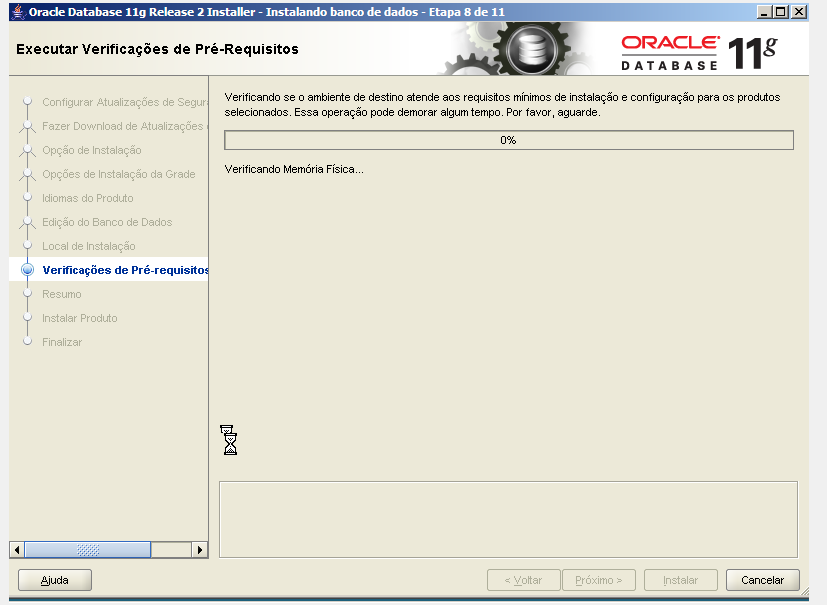Select the Configurar Atualizações de Segurança step
Viewport: 827px width, 605px height.
coord(125,102)
